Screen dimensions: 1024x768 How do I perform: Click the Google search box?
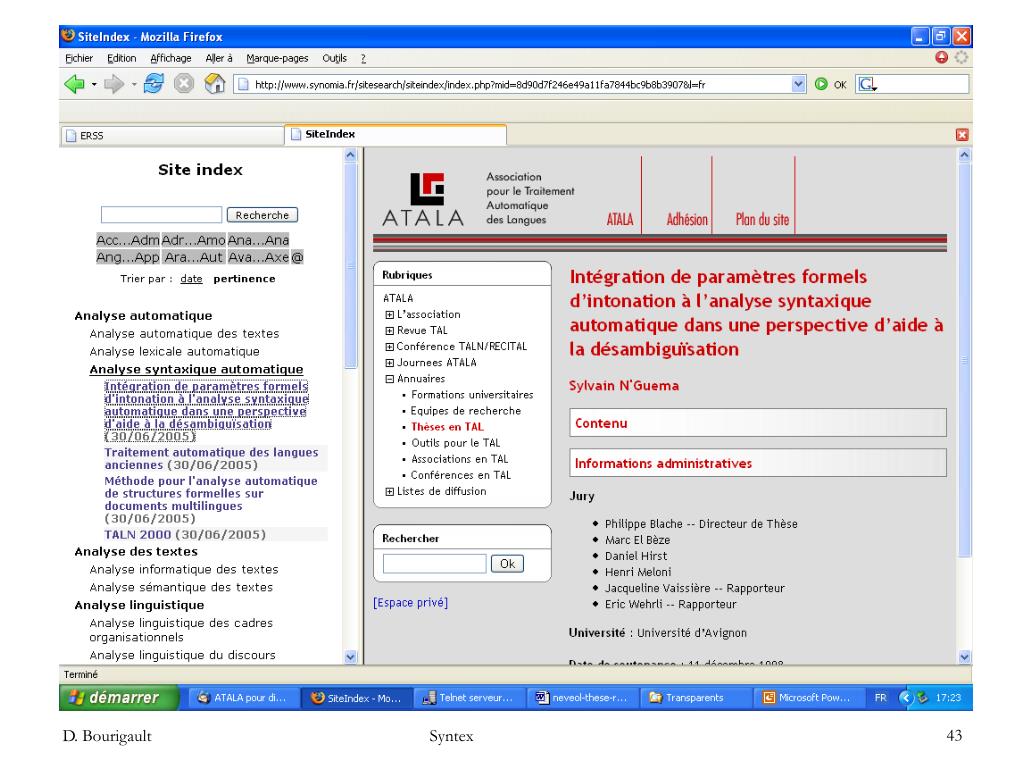[x=922, y=84]
